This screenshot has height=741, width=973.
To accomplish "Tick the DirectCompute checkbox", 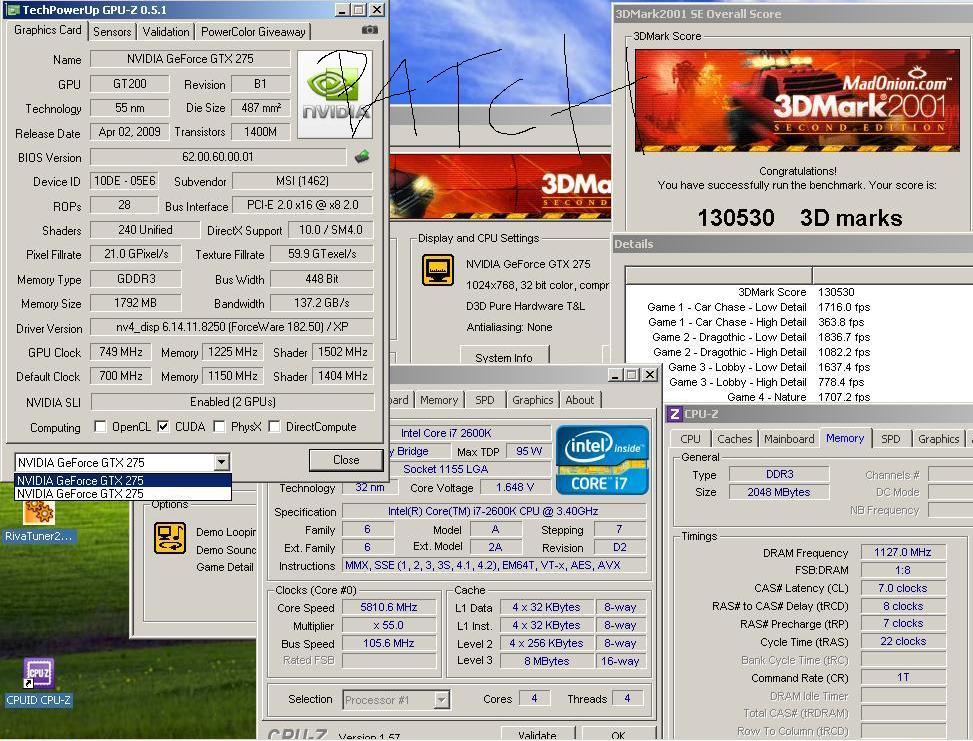I will [x=274, y=427].
